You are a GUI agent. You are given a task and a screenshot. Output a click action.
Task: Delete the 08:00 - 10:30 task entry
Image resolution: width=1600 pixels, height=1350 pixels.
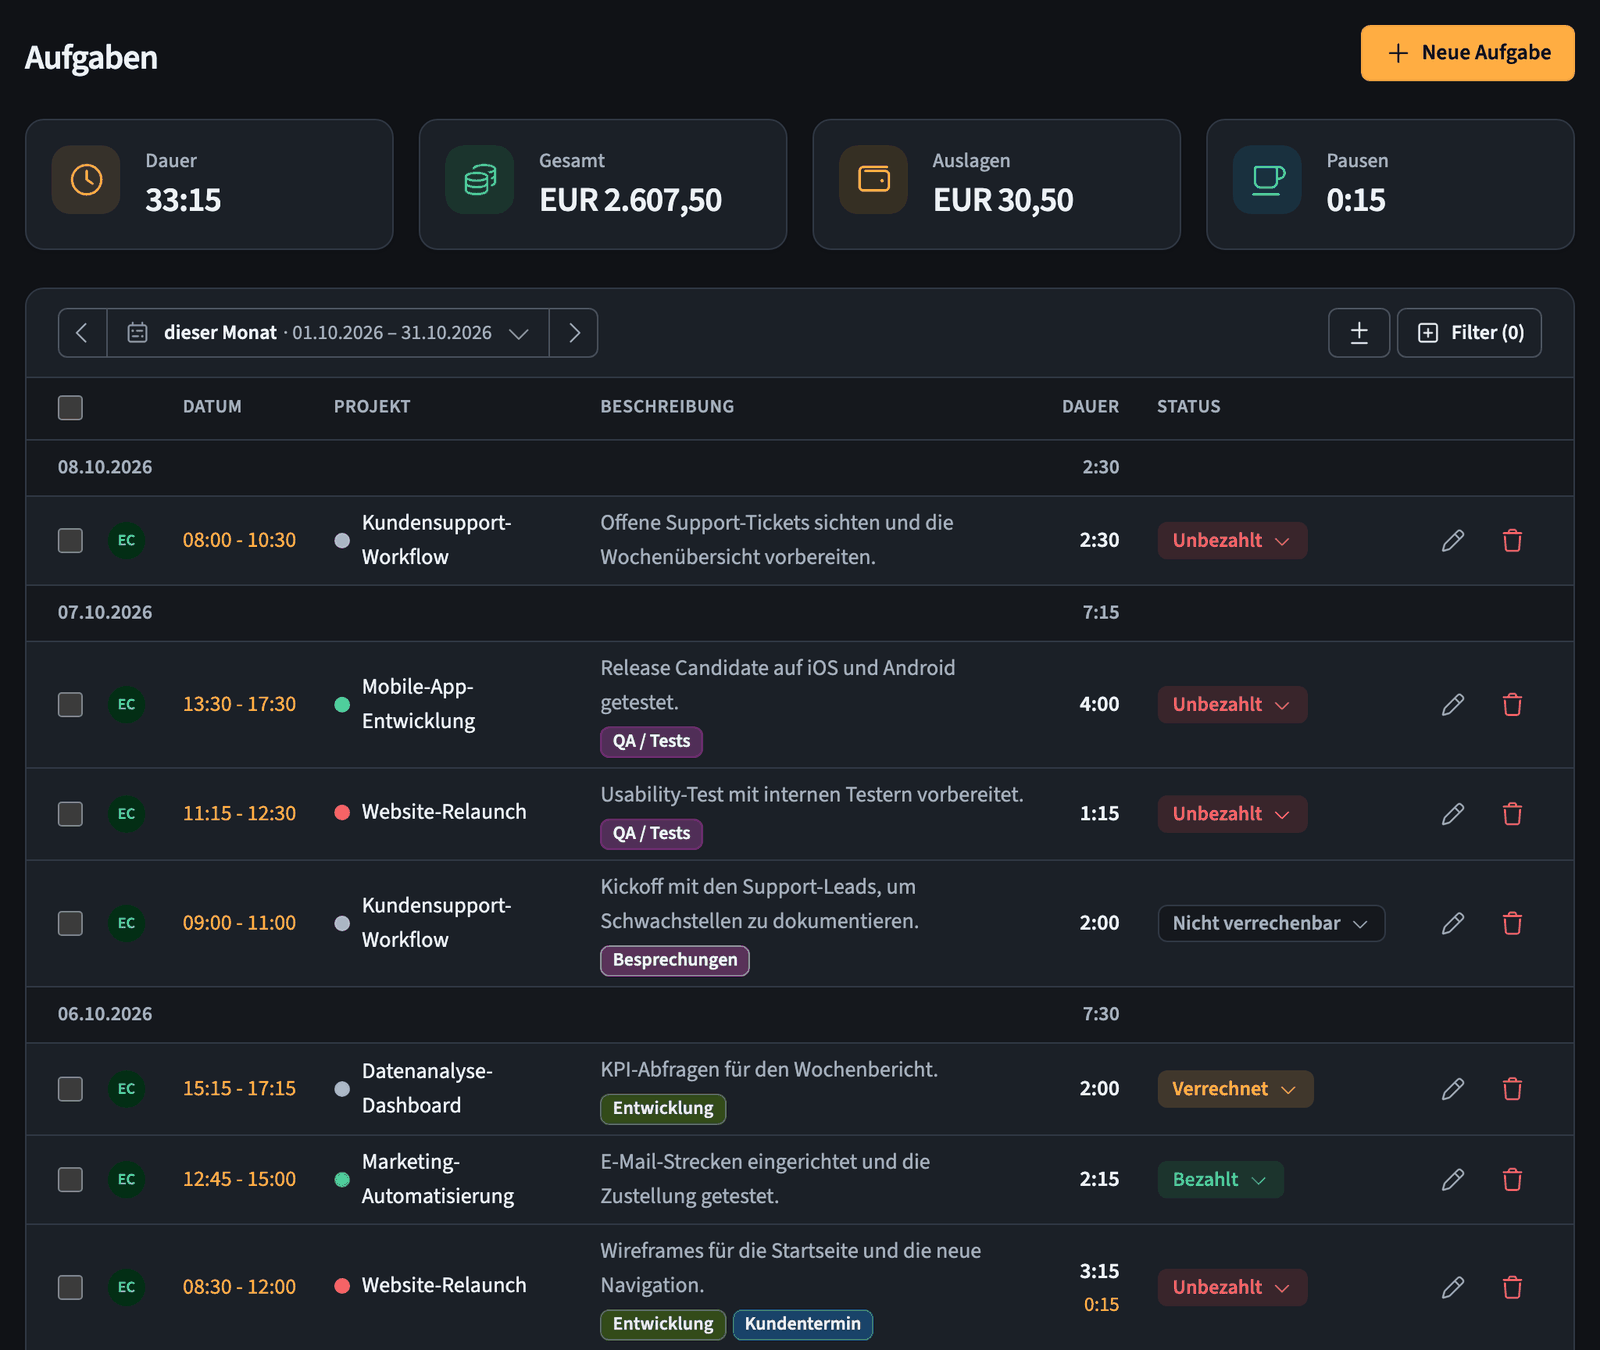pyautogui.click(x=1512, y=541)
